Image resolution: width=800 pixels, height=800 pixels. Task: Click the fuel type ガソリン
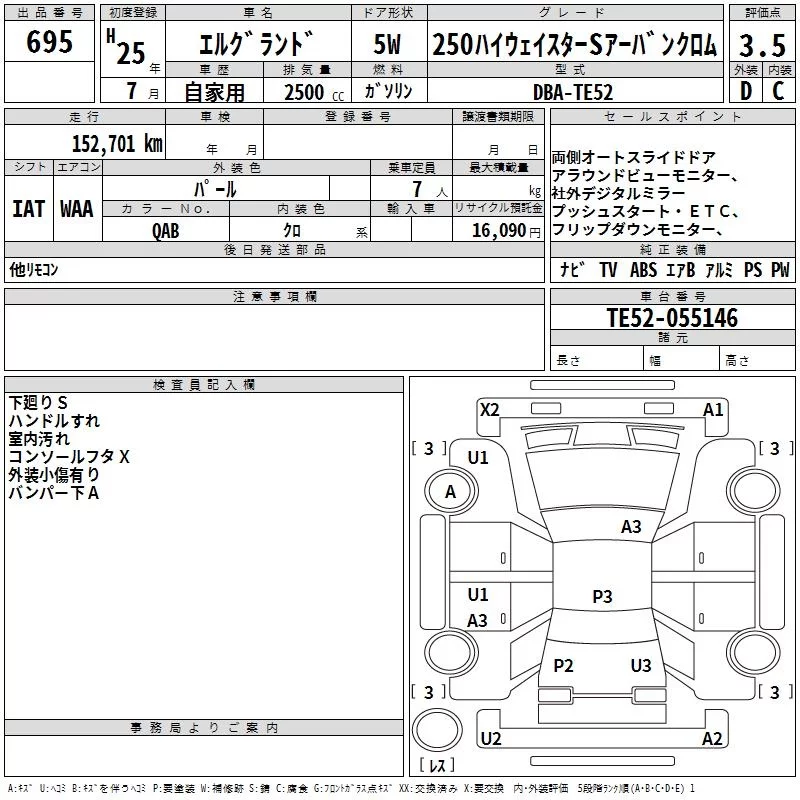coord(388,91)
